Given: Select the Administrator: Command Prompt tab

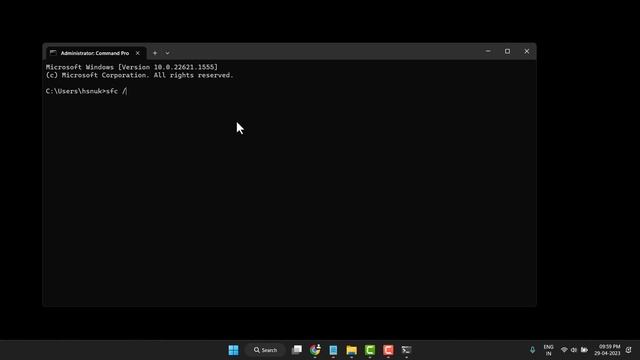Looking at the screenshot, I should click(x=95, y=53).
